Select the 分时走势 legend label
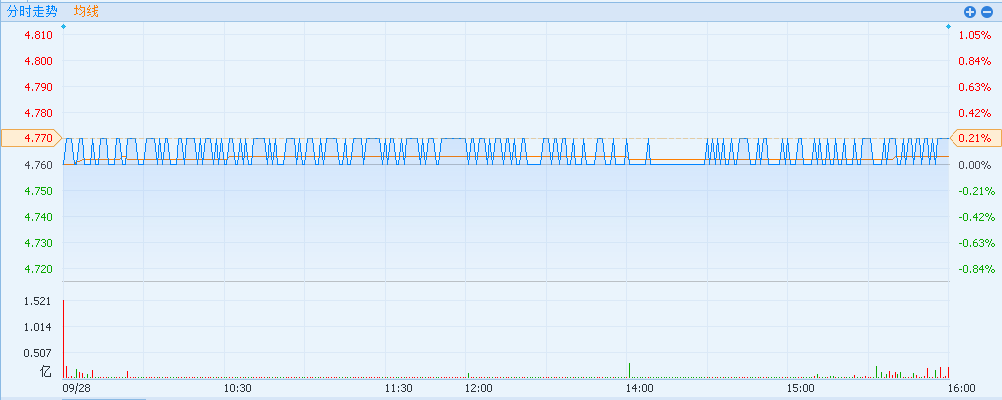This screenshot has height=400, width=1002. click(x=32, y=11)
